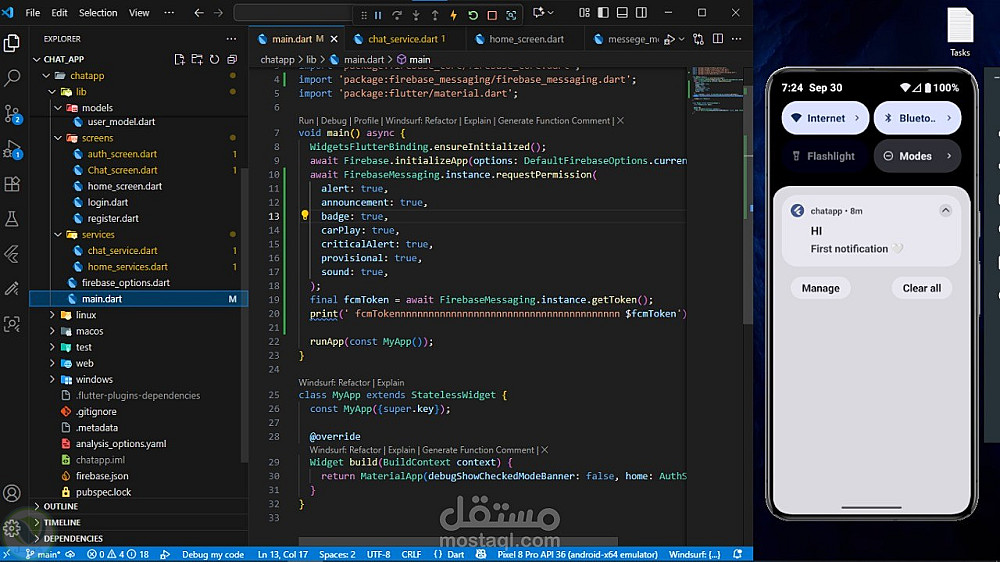Click Debug my code in status bar
1000x562 pixels.
click(x=212, y=554)
